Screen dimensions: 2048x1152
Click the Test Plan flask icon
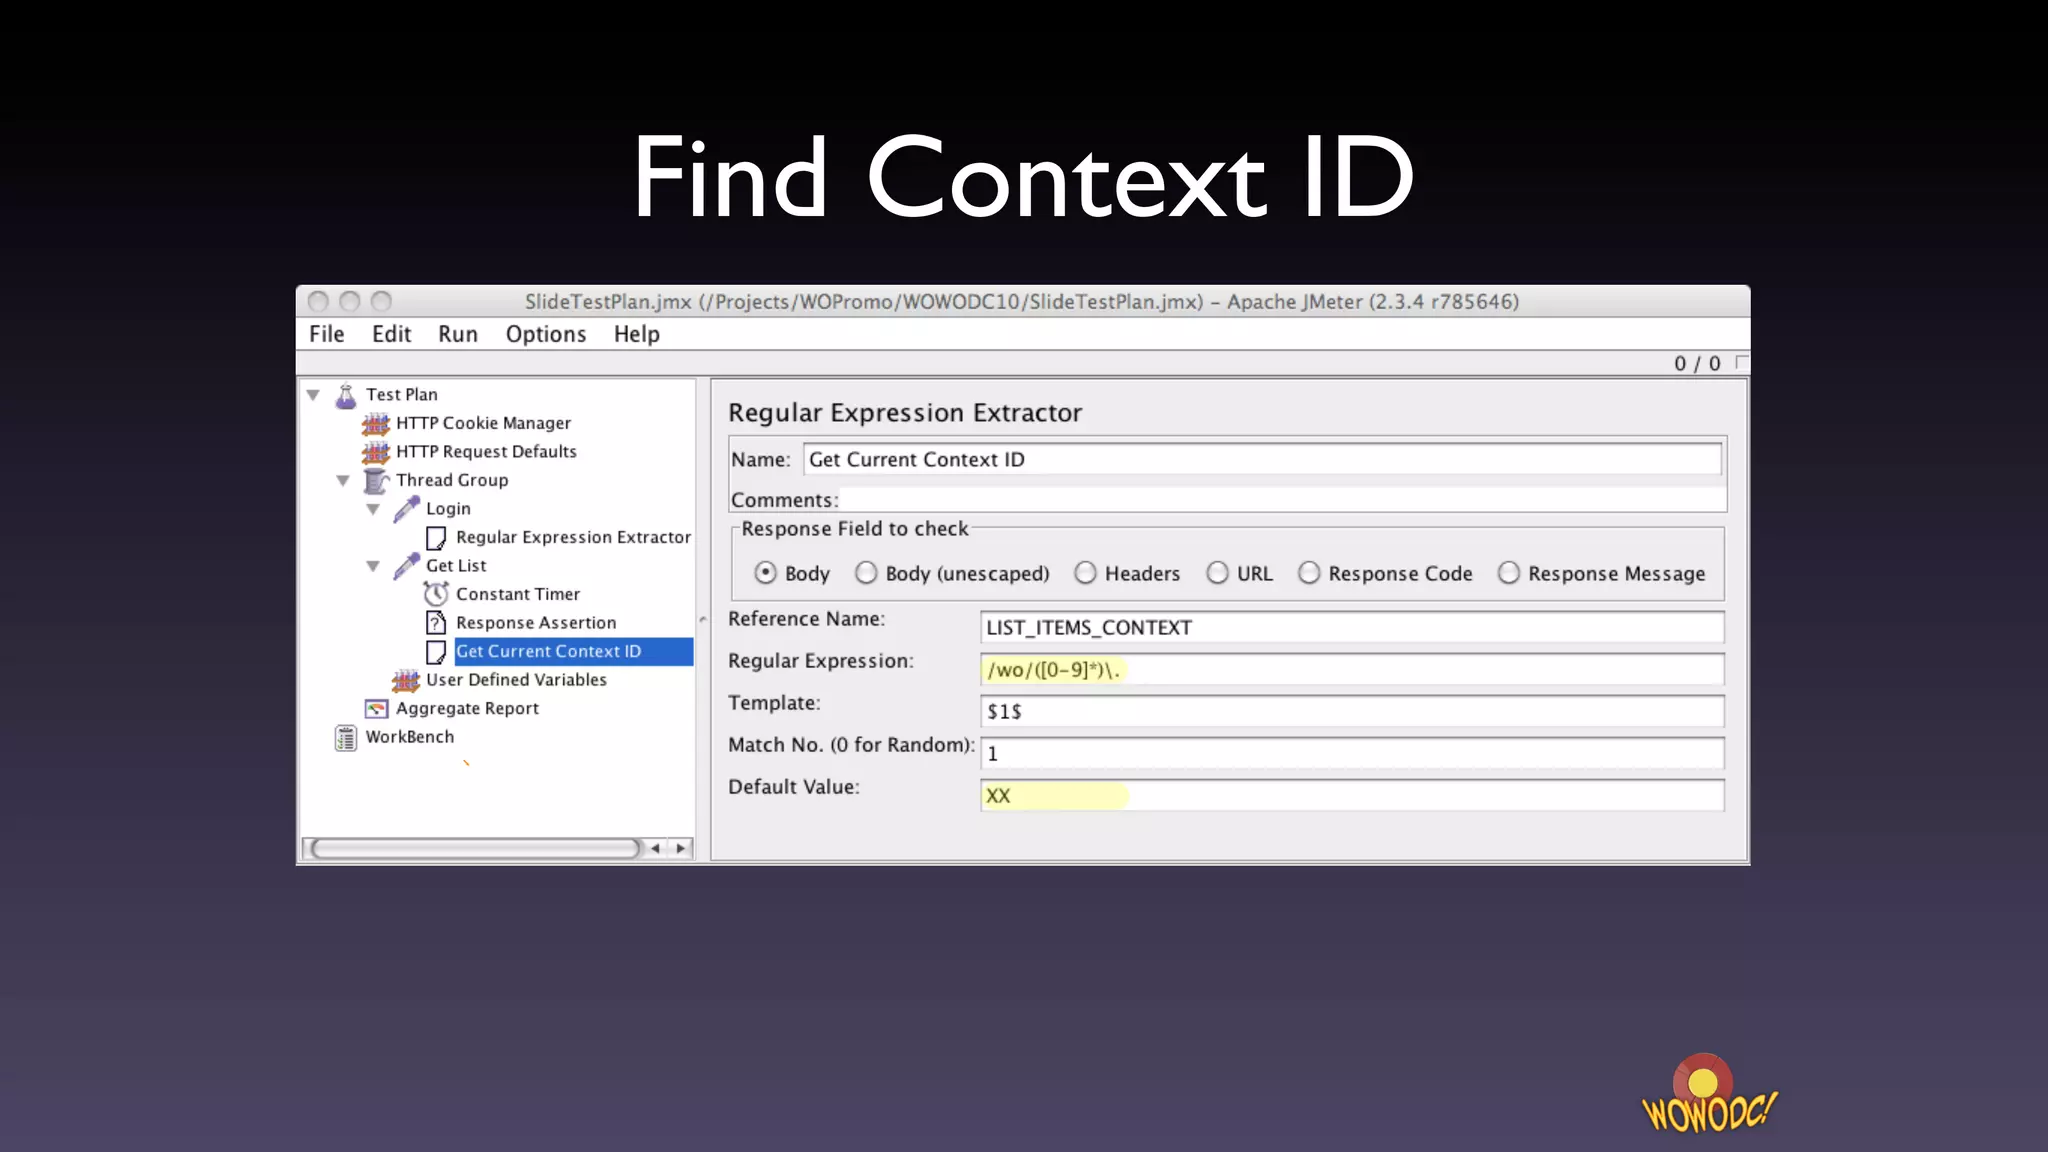point(346,396)
